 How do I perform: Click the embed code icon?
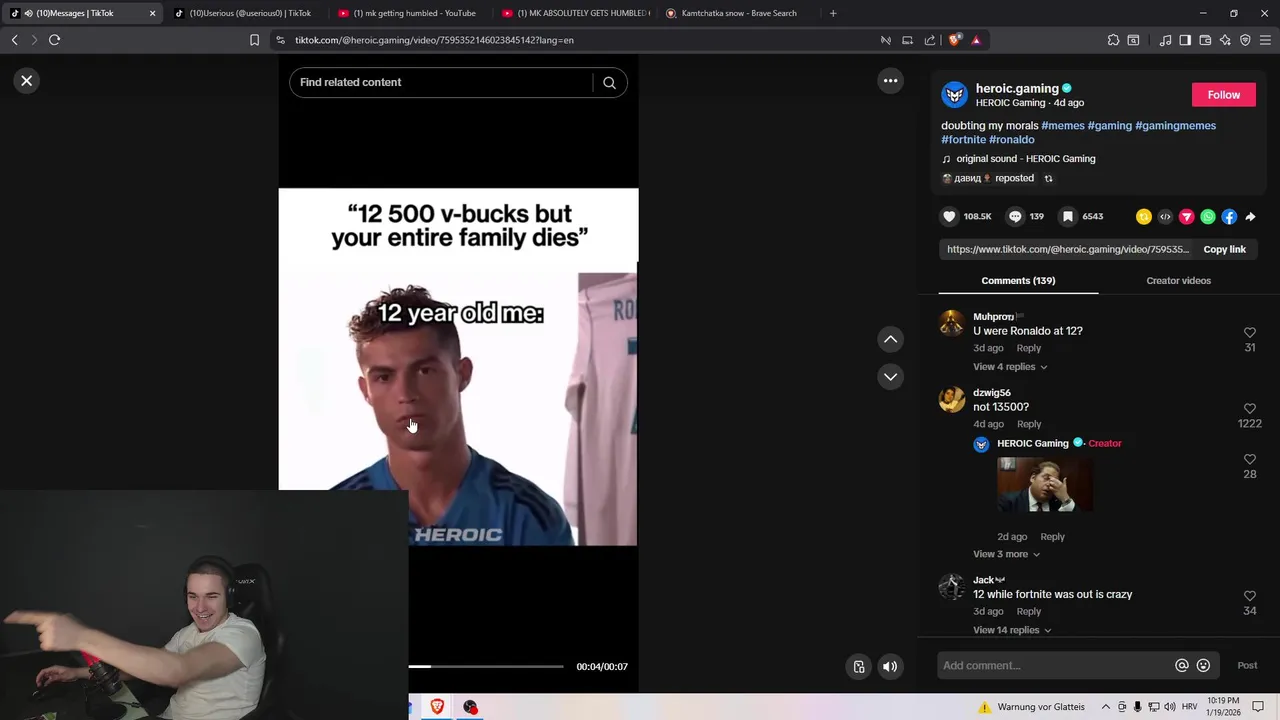pyautogui.click(x=1165, y=217)
